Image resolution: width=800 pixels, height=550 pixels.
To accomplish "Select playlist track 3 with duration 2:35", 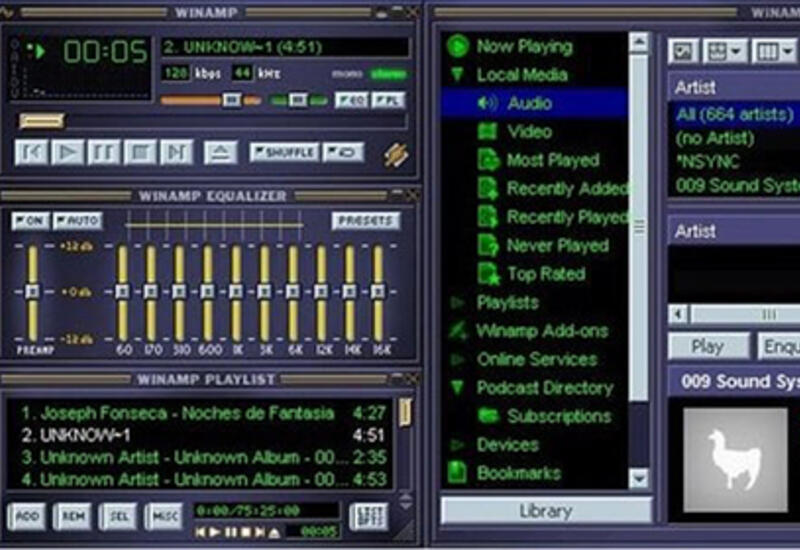I will coord(203,457).
